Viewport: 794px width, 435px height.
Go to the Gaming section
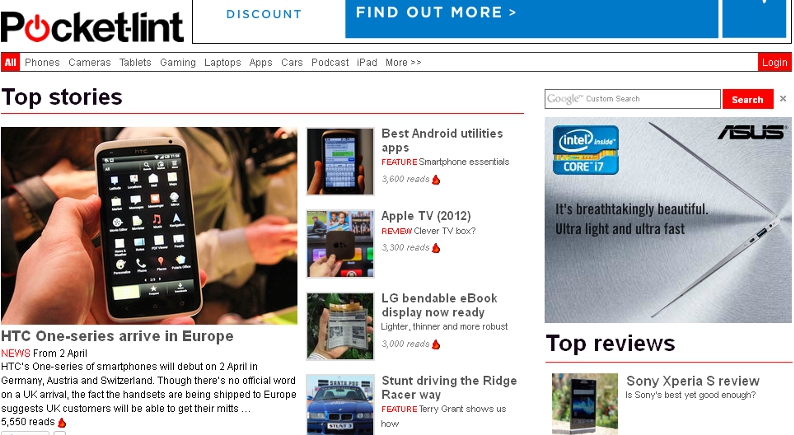(x=178, y=62)
